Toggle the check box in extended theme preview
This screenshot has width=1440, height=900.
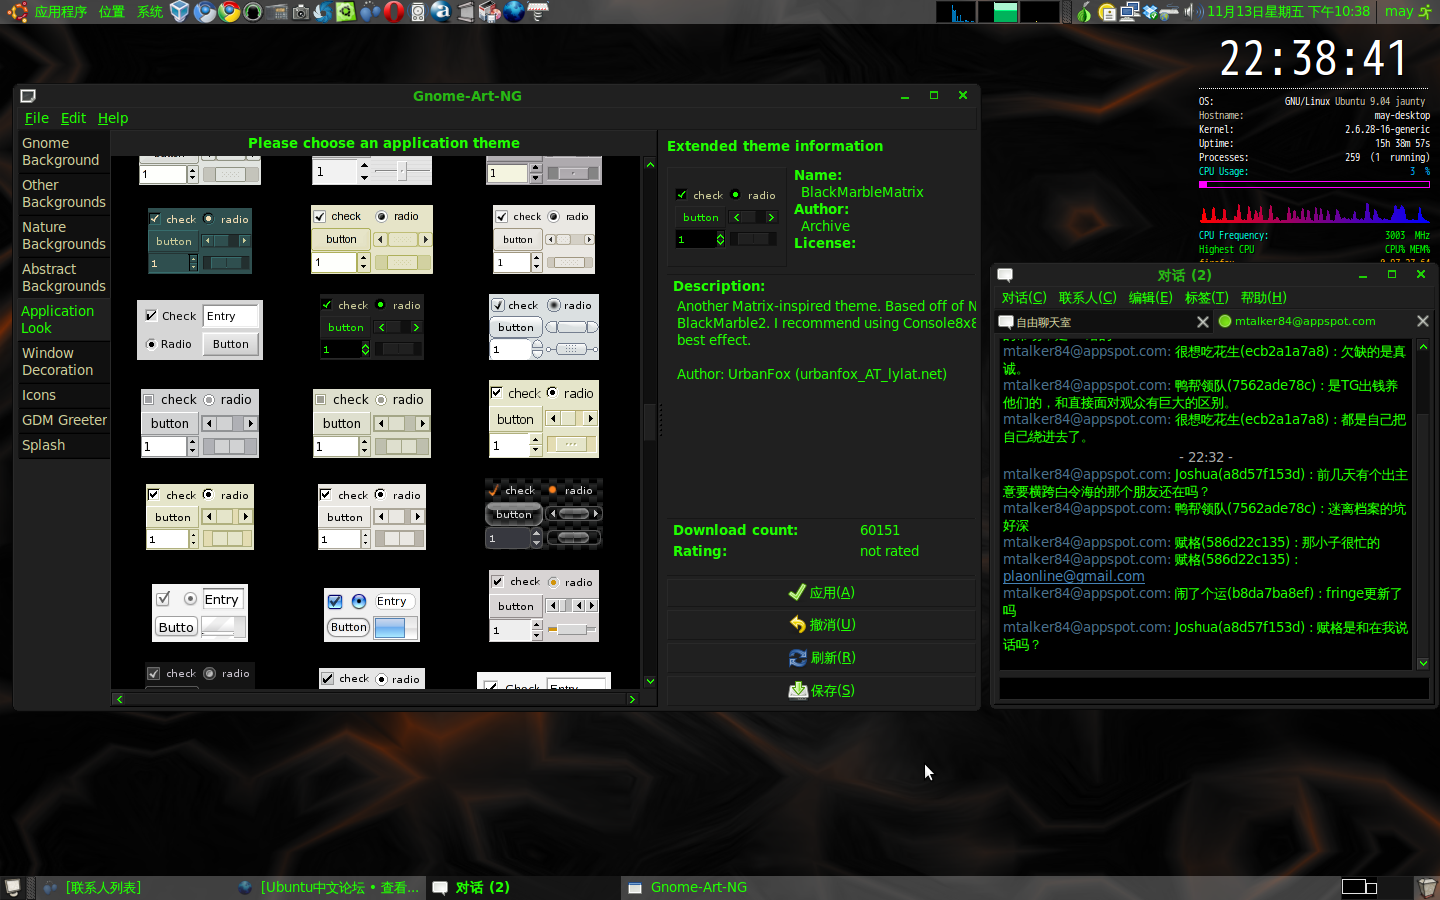[x=682, y=195]
